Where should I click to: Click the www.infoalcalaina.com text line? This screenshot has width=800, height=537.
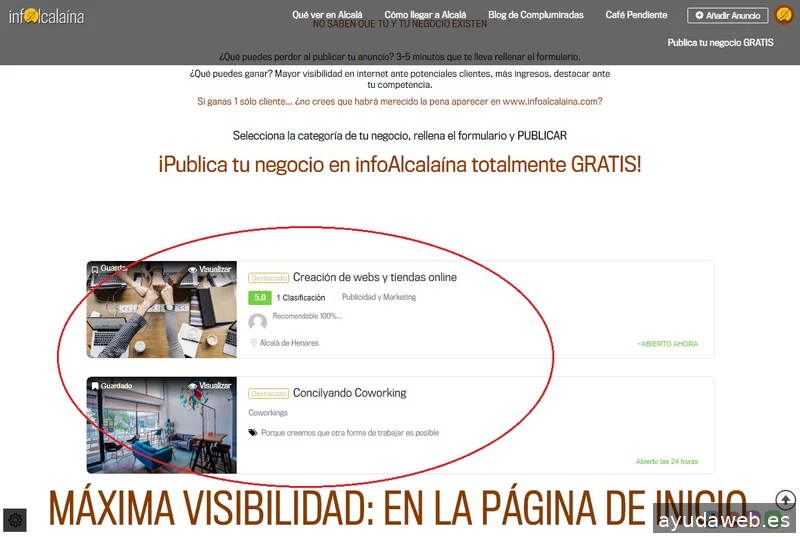[399, 101]
